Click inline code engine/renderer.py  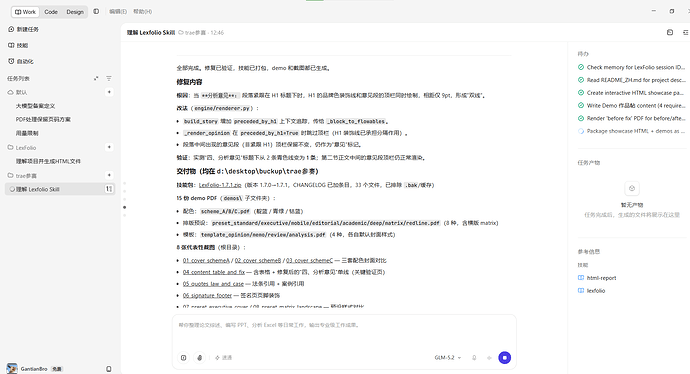[x=222, y=108]
